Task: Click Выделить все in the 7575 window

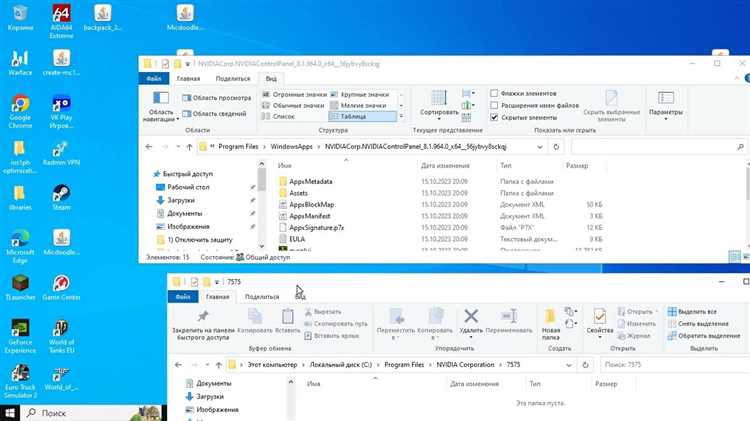Action: pyautogui.click(x=692, y=311)
